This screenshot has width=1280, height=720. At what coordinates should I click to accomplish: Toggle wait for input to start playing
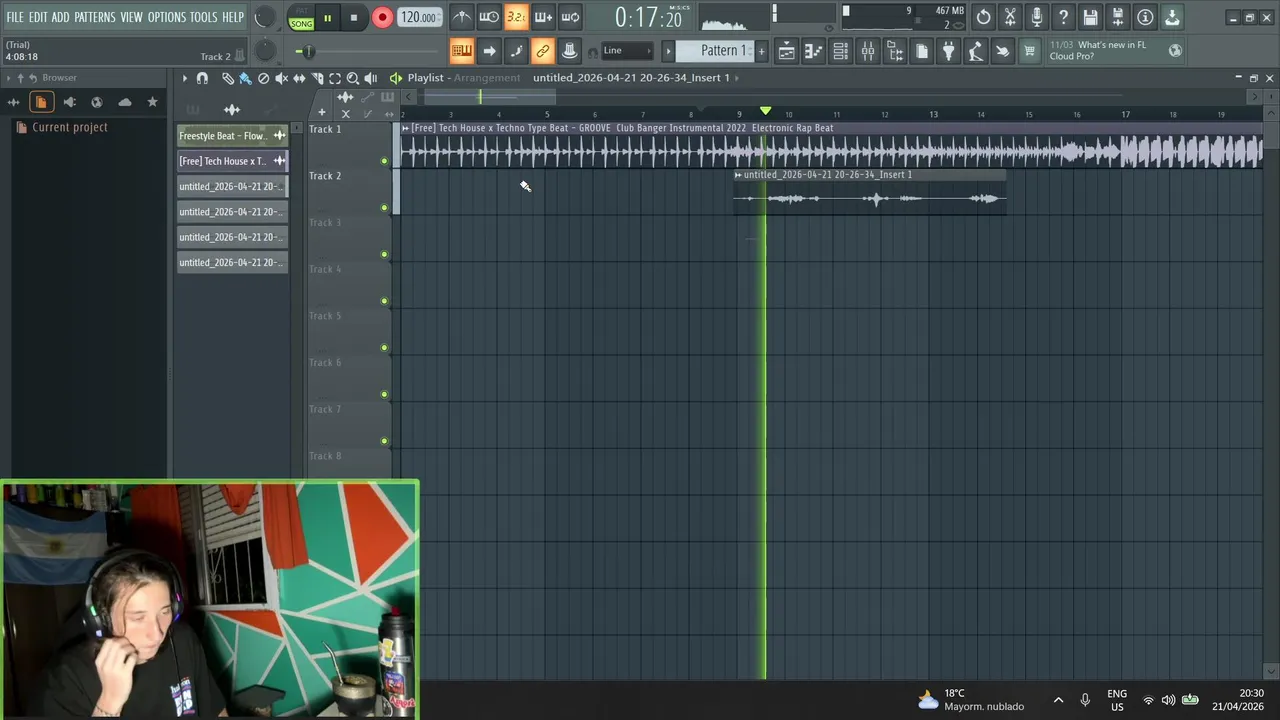pos(489,17)
